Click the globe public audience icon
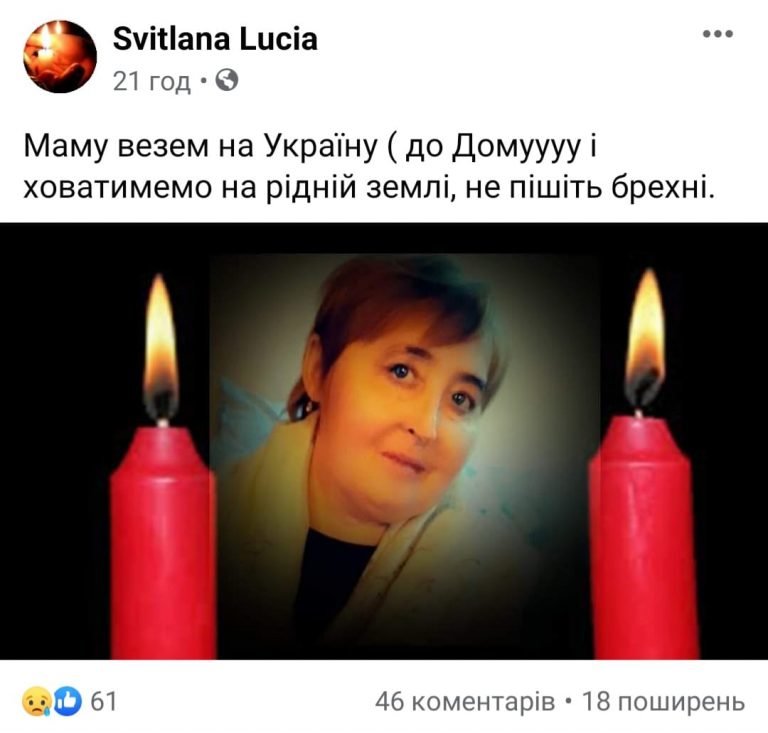Screen dimensions: 768x733 click(x=227, y=80)
